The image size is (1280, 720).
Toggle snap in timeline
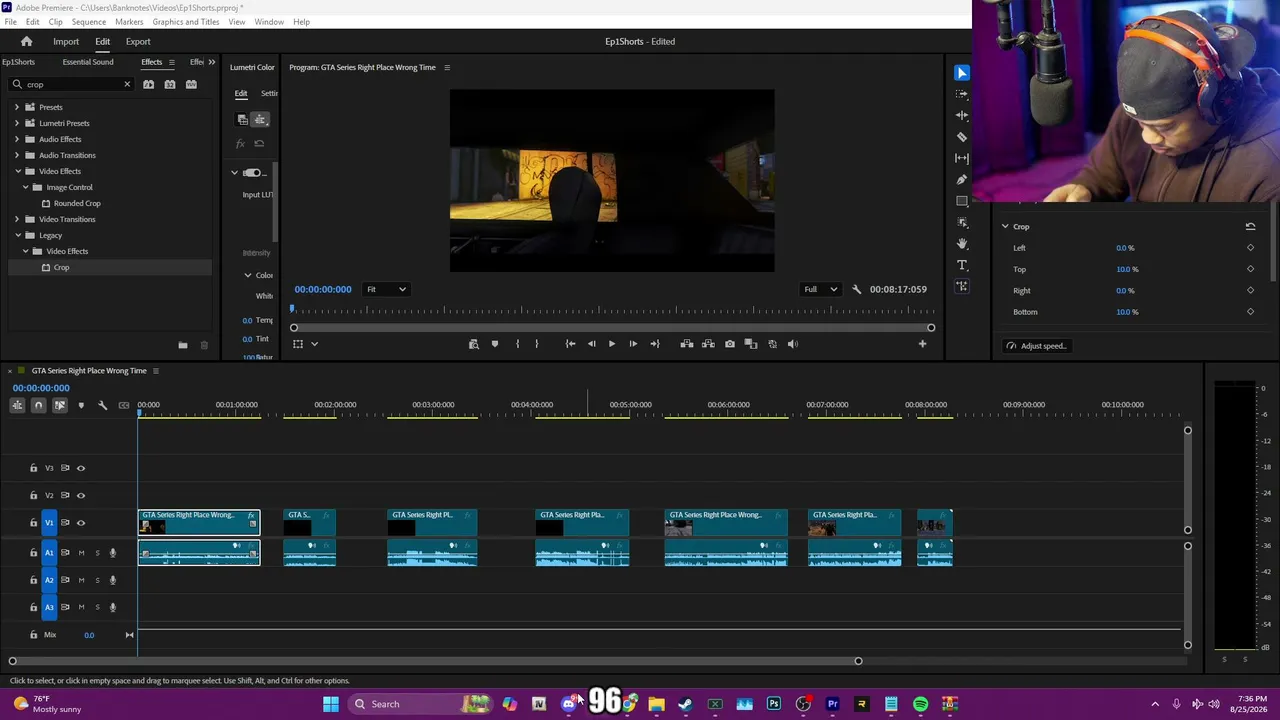coord(38,405)
